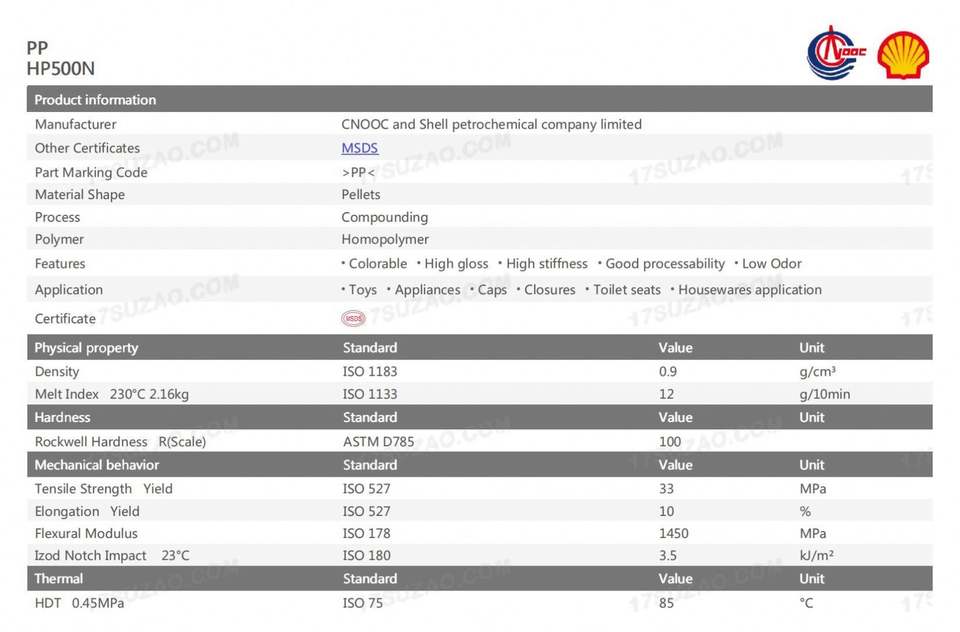Click the Density row label
This screenshot has height=632, width=960.
point(57,372)
